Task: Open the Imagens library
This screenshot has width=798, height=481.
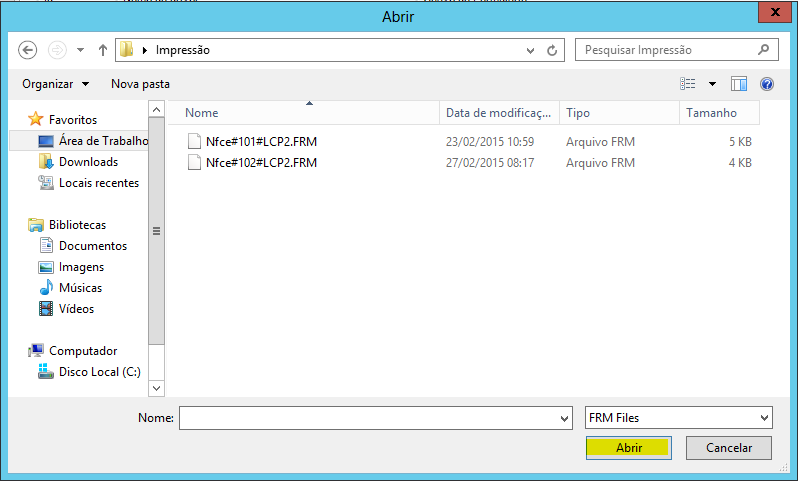Action: click(x=81, y=267)
